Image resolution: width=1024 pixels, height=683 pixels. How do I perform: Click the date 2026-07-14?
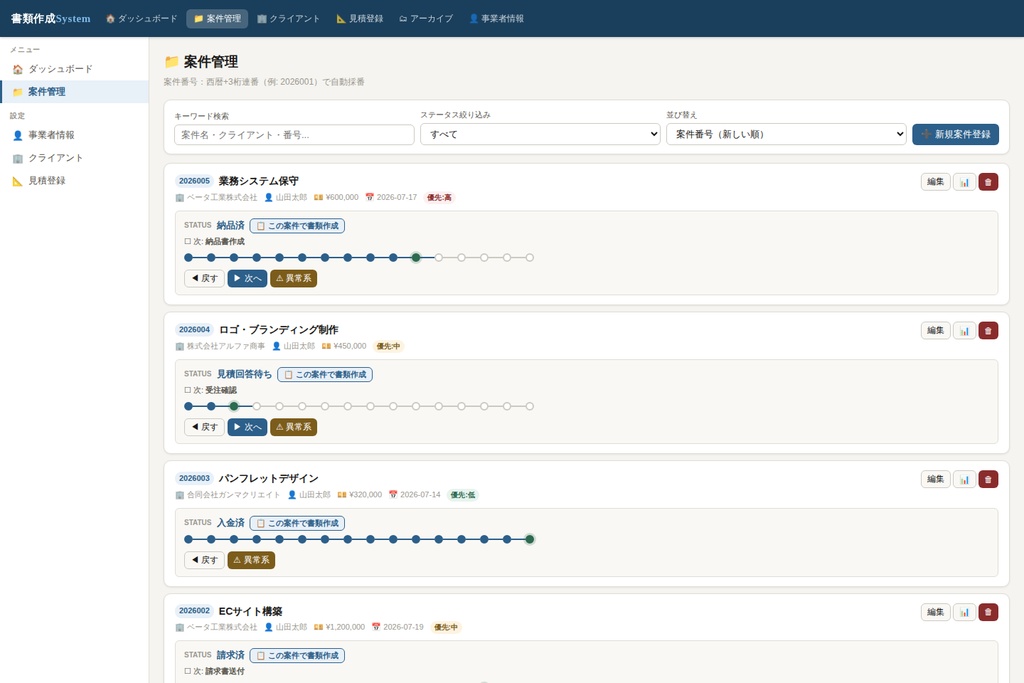click(415, 495)
